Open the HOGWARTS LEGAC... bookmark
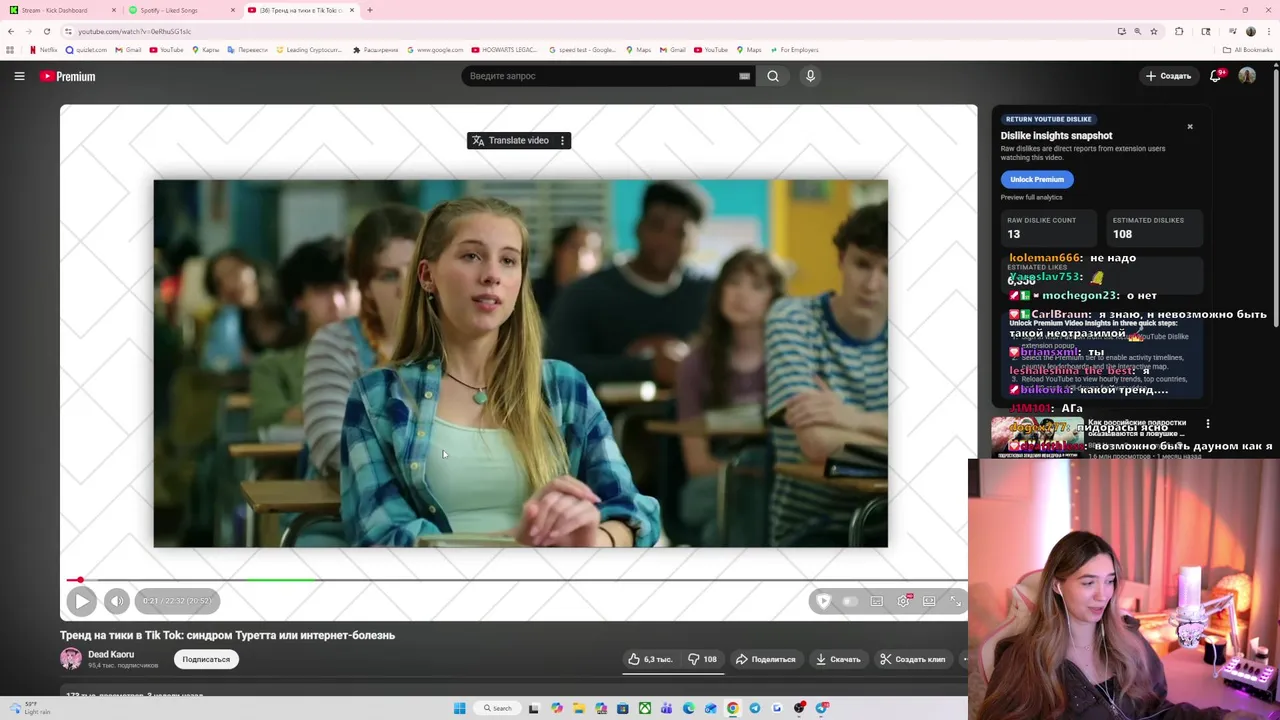Viewport: 1280px width, 720px height. (x=505, y=50)
